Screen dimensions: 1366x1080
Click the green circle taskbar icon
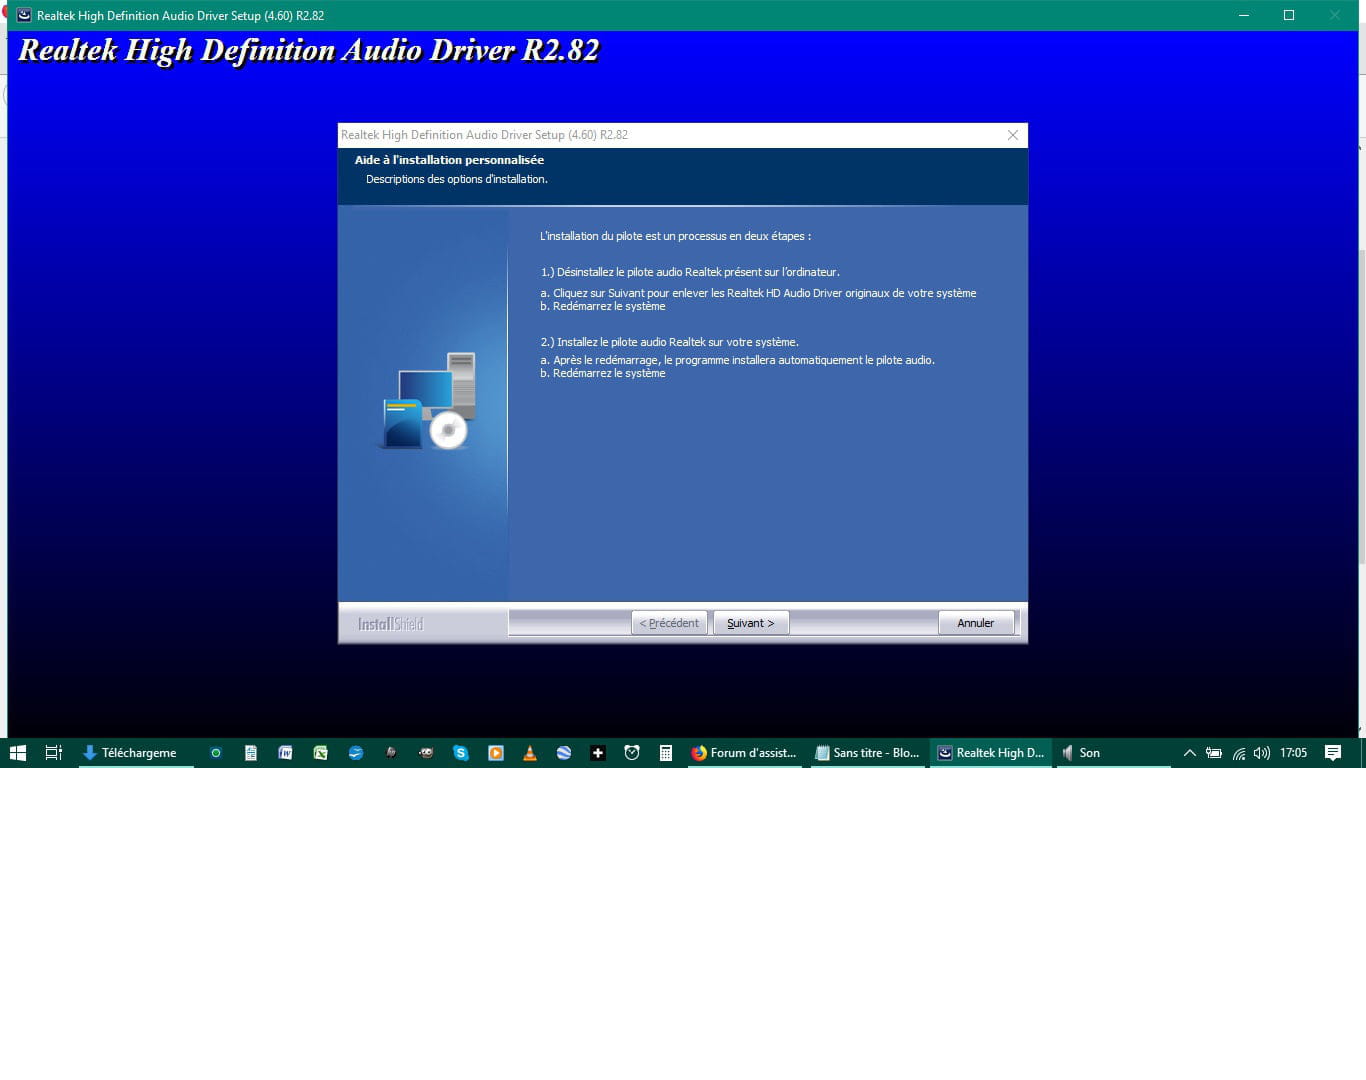[215, 753]
